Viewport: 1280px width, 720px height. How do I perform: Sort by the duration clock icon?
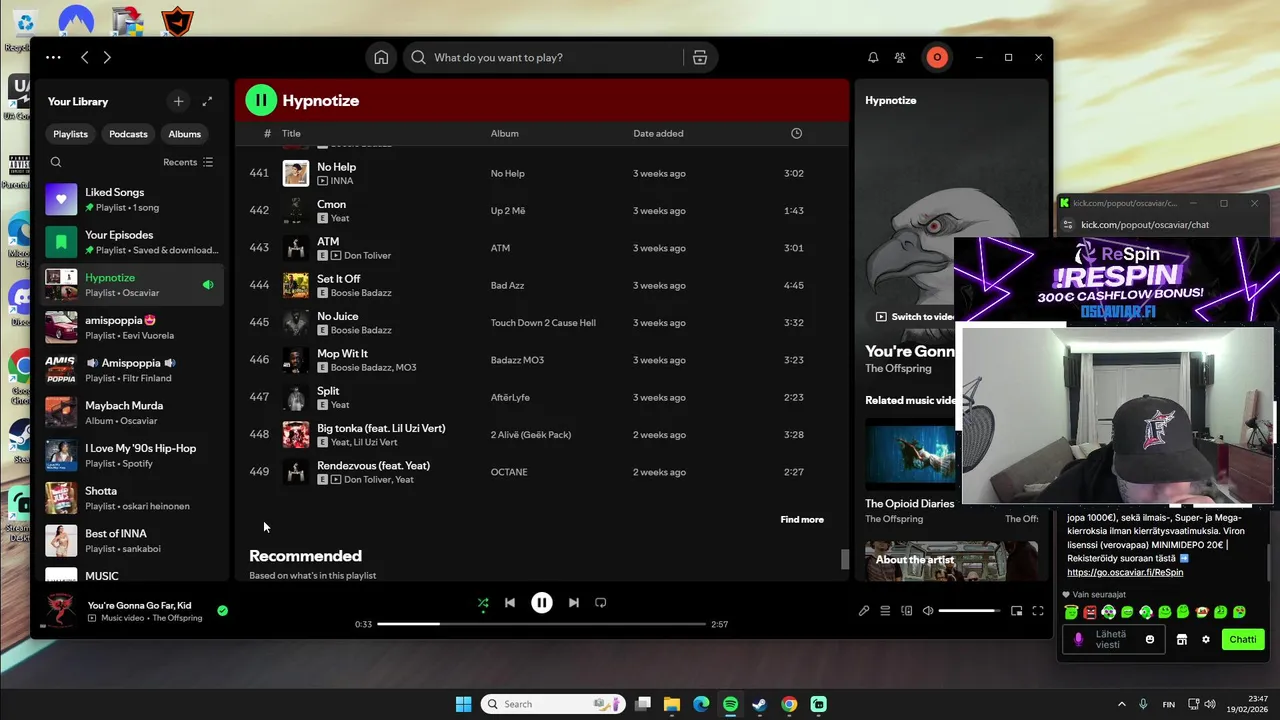(x=796, y=133)
